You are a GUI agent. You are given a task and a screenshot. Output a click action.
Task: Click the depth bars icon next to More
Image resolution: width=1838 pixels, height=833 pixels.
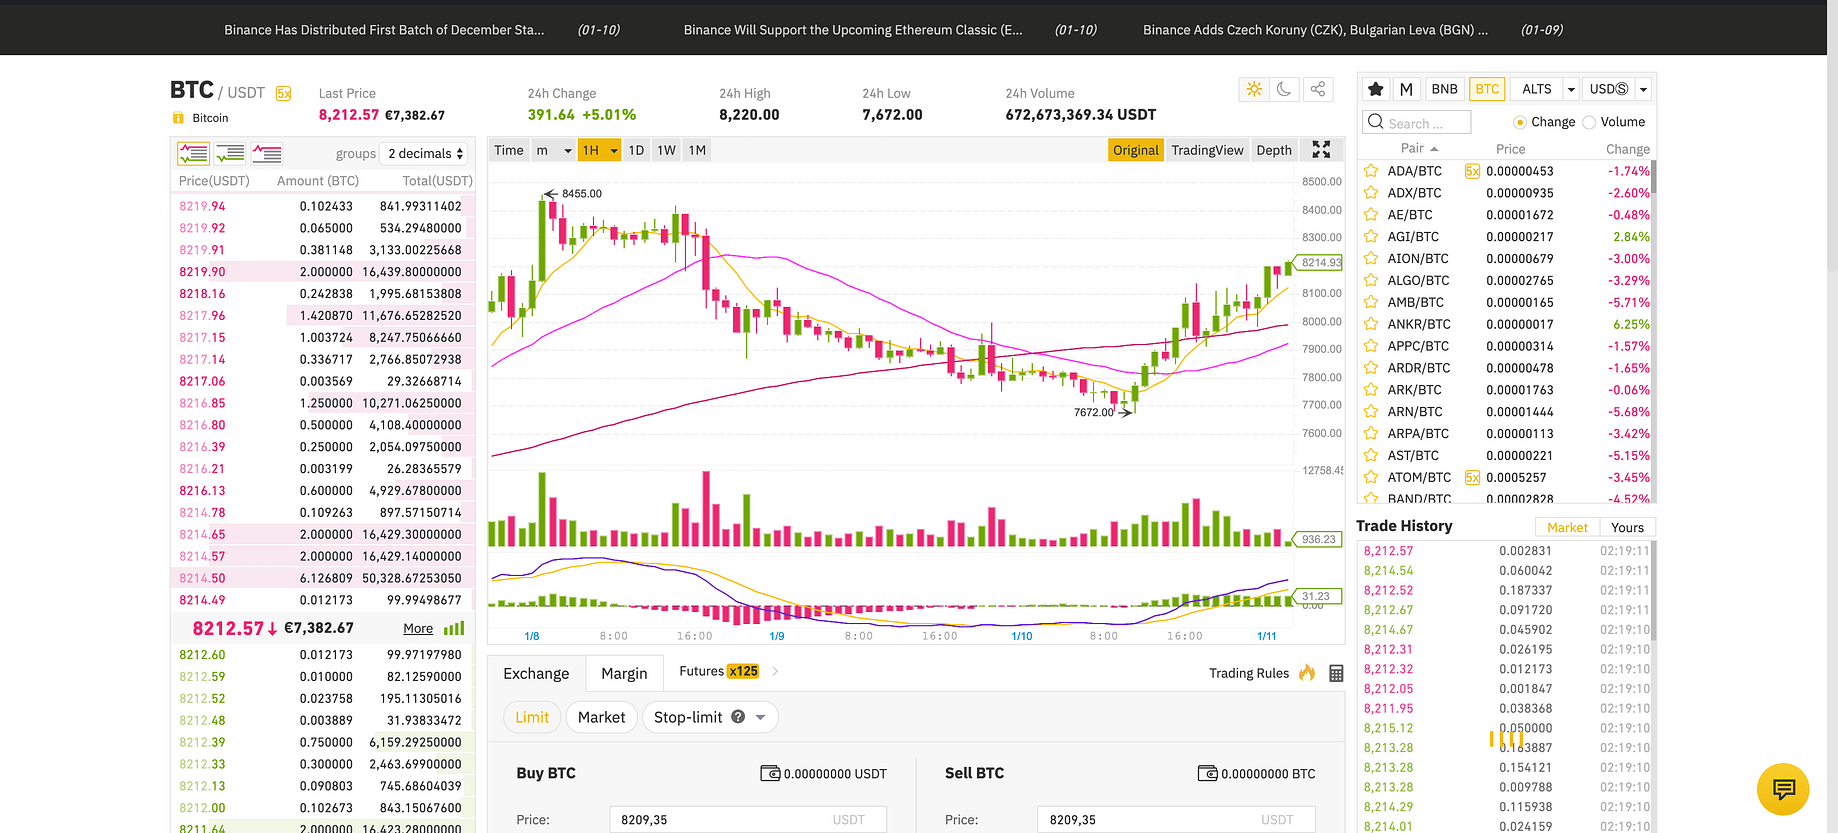[x=454, y=628]
